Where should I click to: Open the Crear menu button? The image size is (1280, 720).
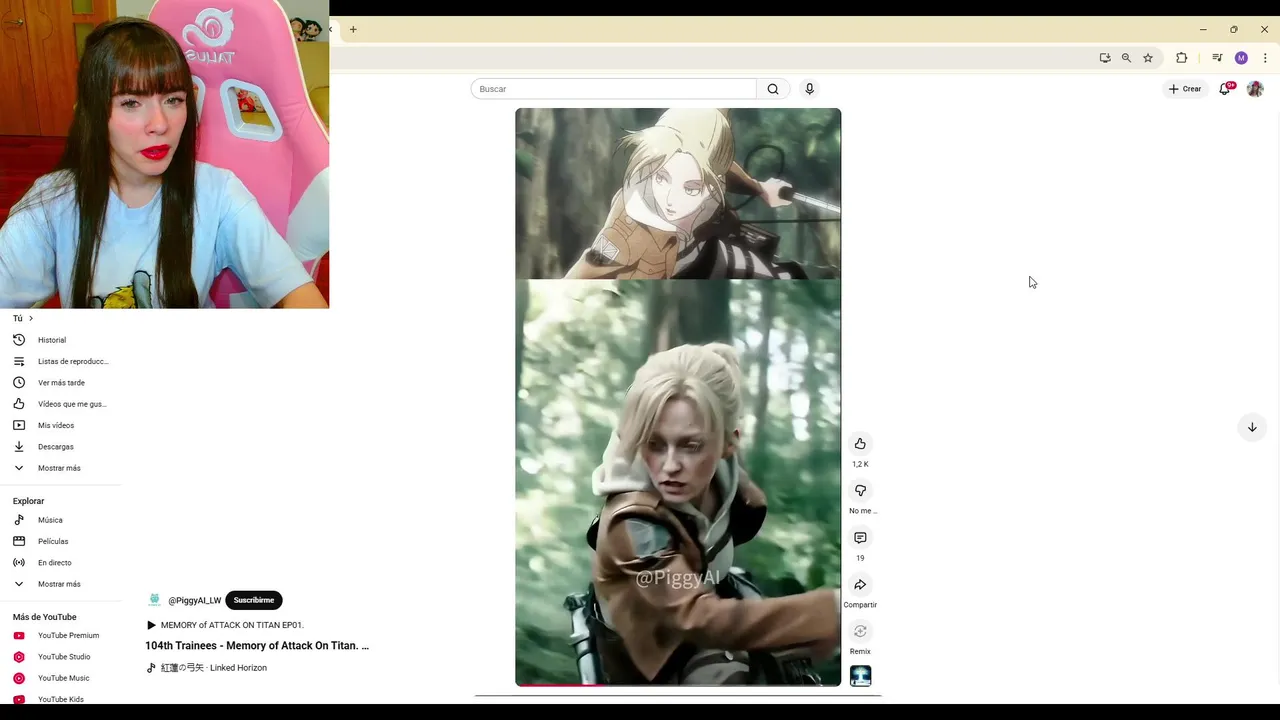pos(1185,89)
